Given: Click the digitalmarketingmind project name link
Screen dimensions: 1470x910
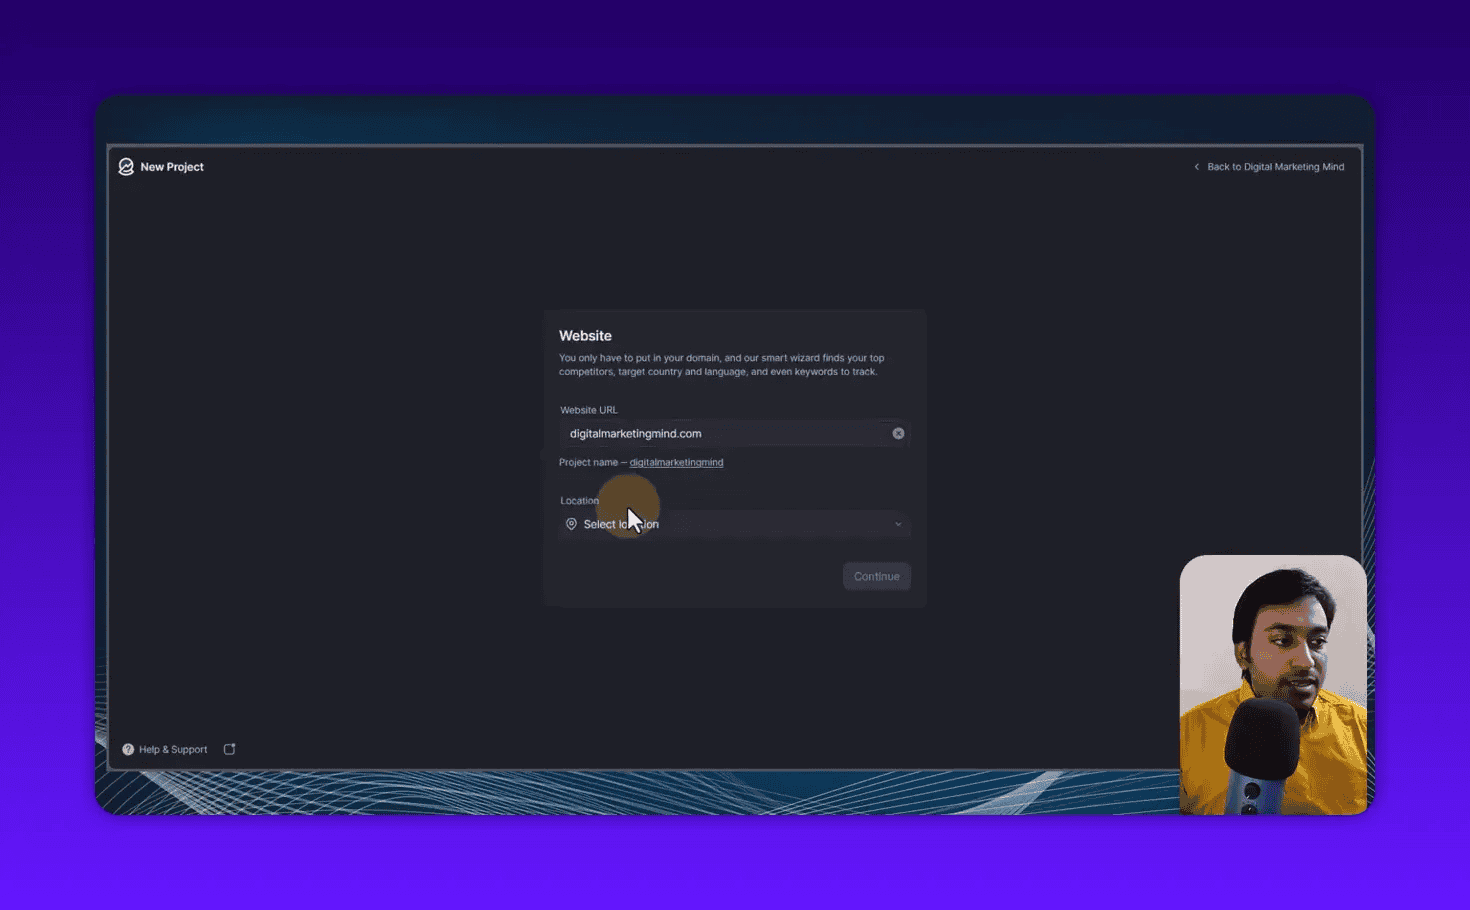Looking at the screenshot, I should coord(676,462).
